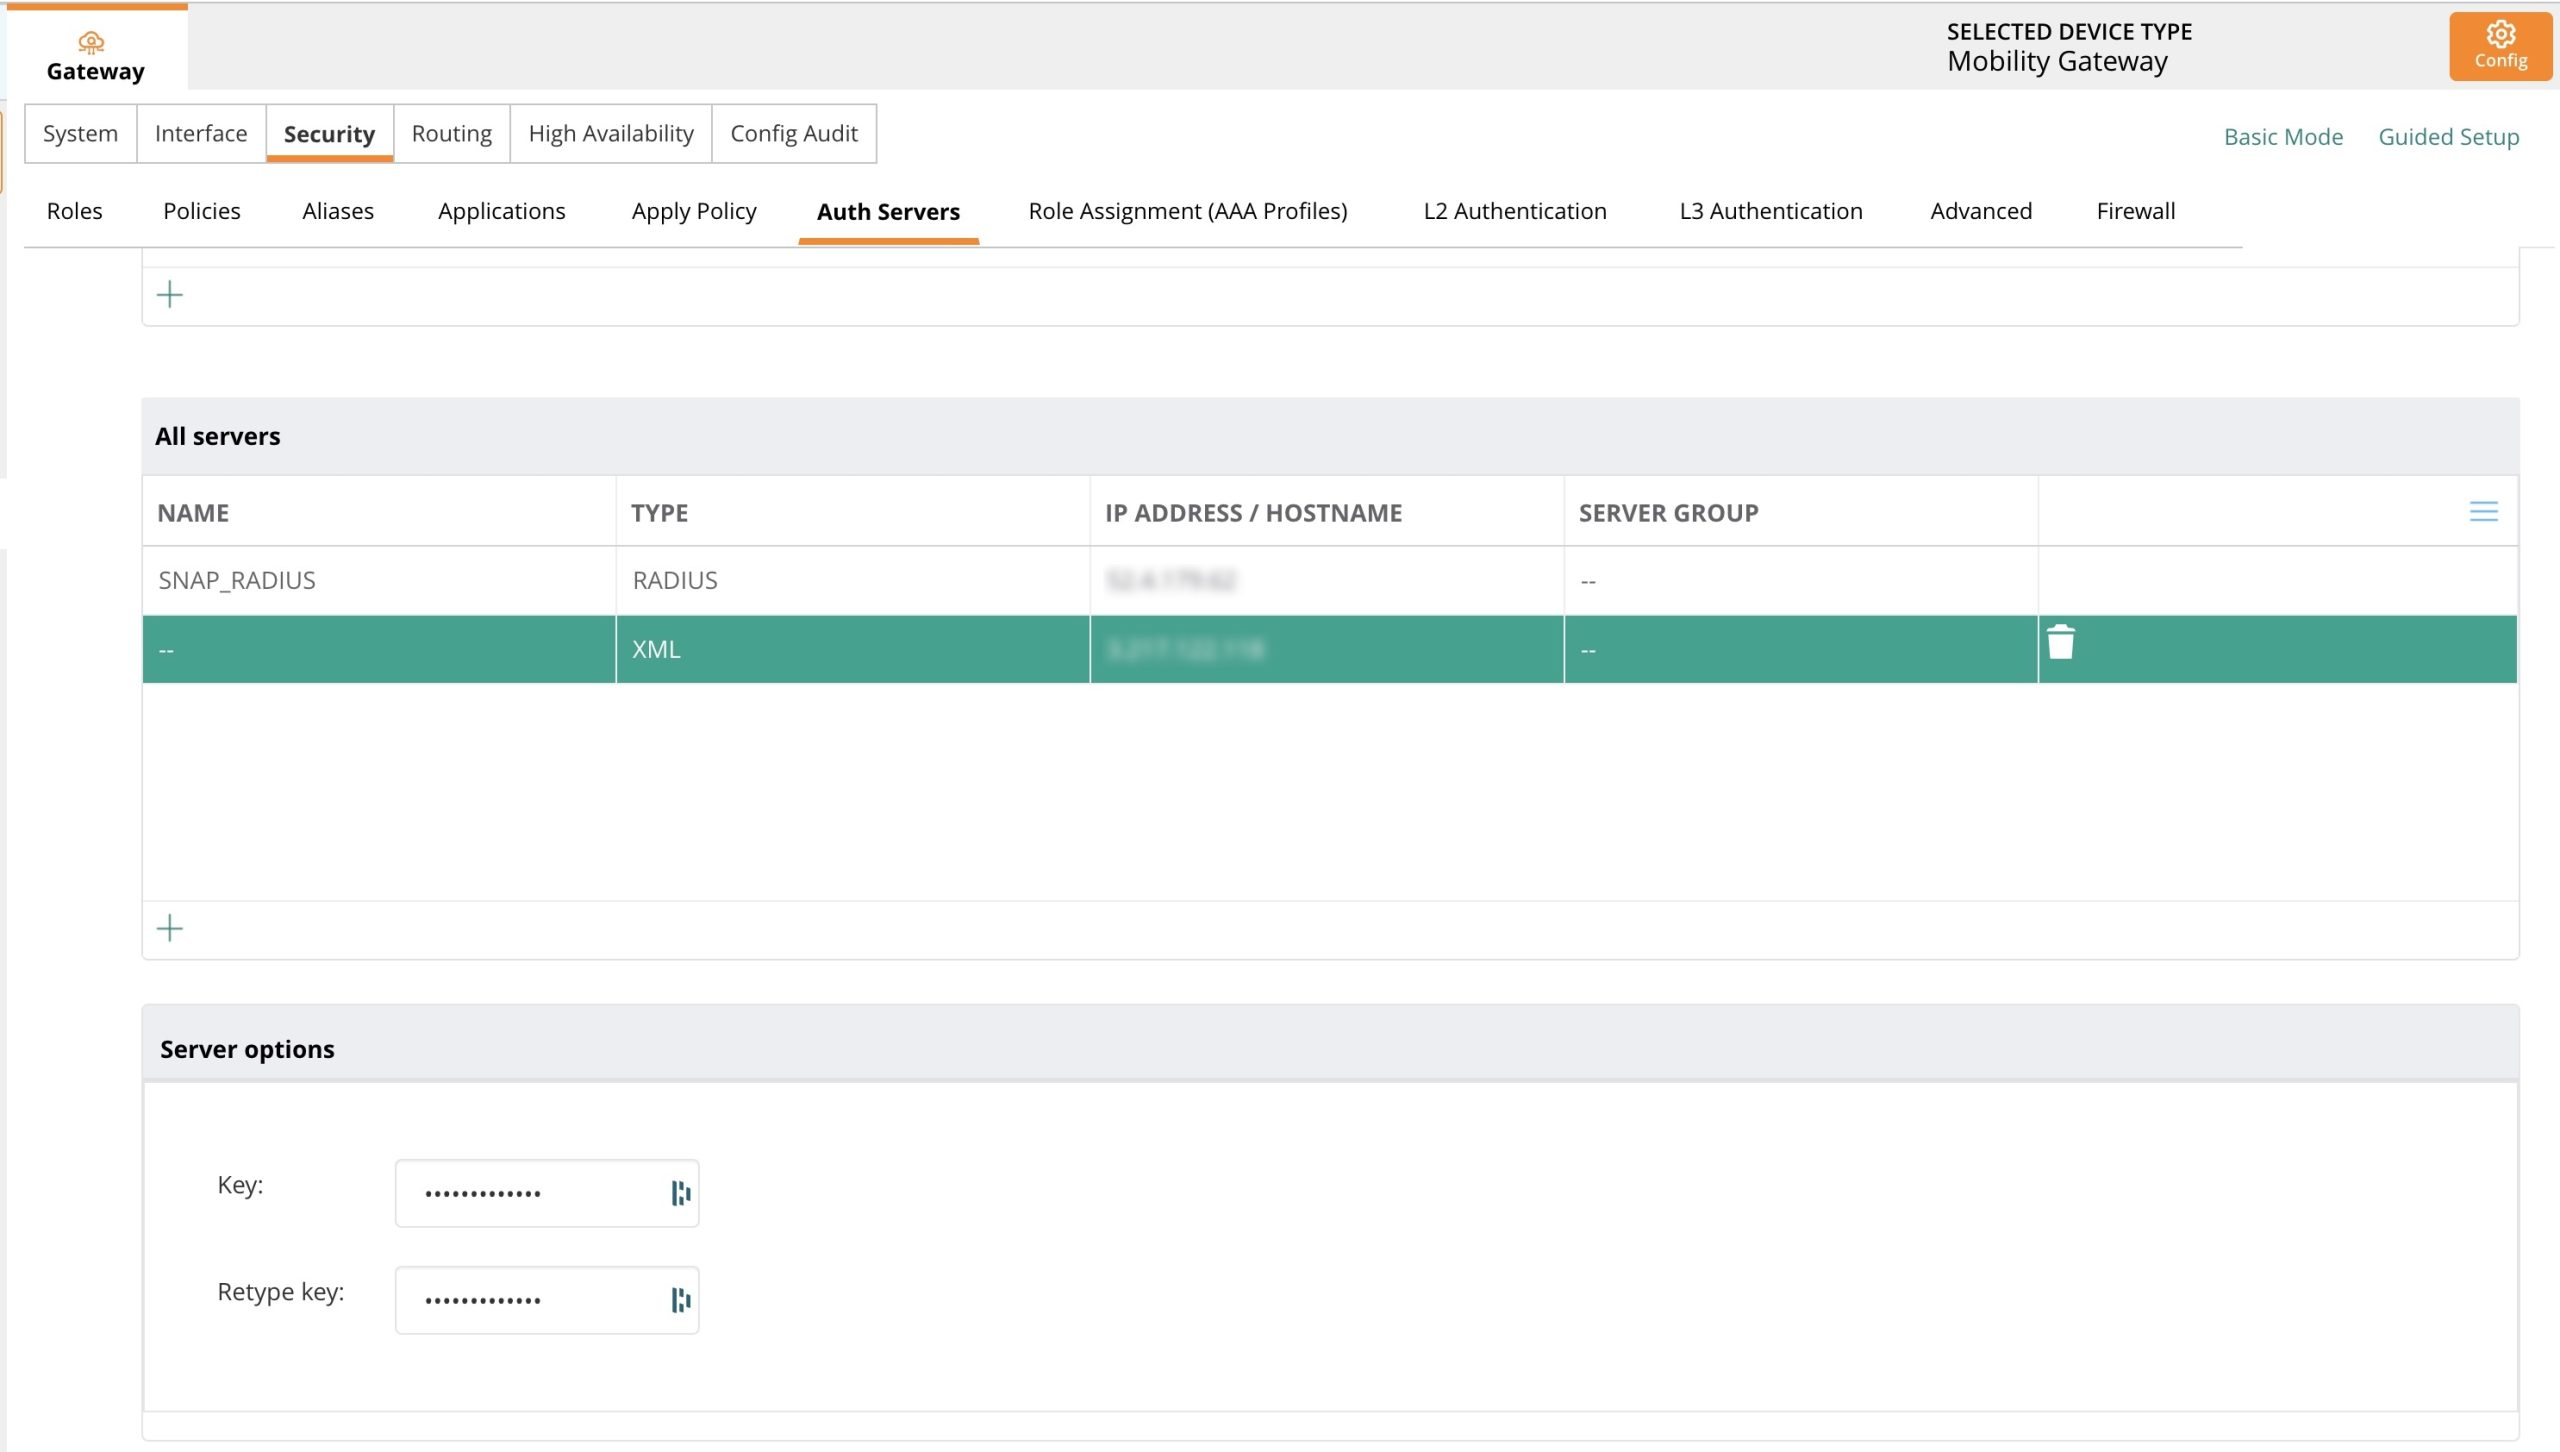Viewport: 2560px width, 1452px height.
Task: Add a new server with plus icon under All servers
Action: (x=170, y=928)
